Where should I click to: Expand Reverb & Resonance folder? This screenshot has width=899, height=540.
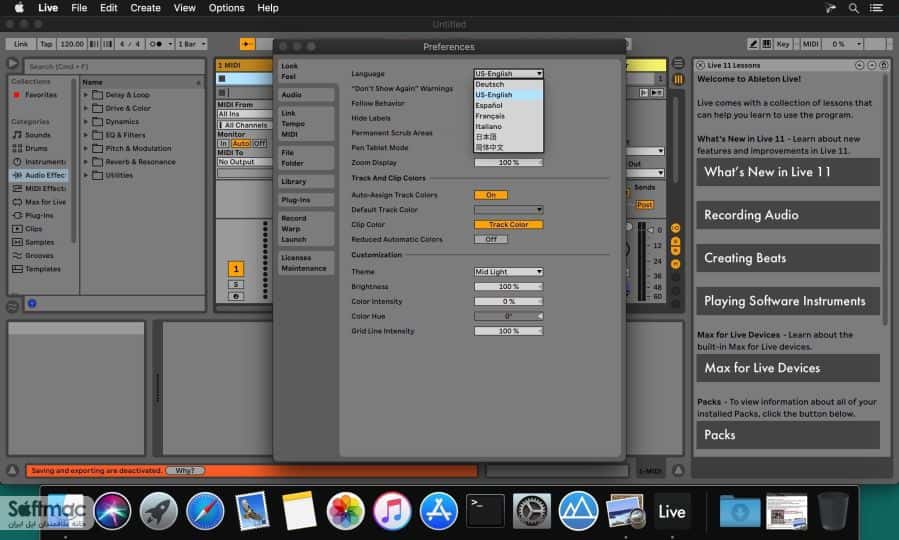86,162
